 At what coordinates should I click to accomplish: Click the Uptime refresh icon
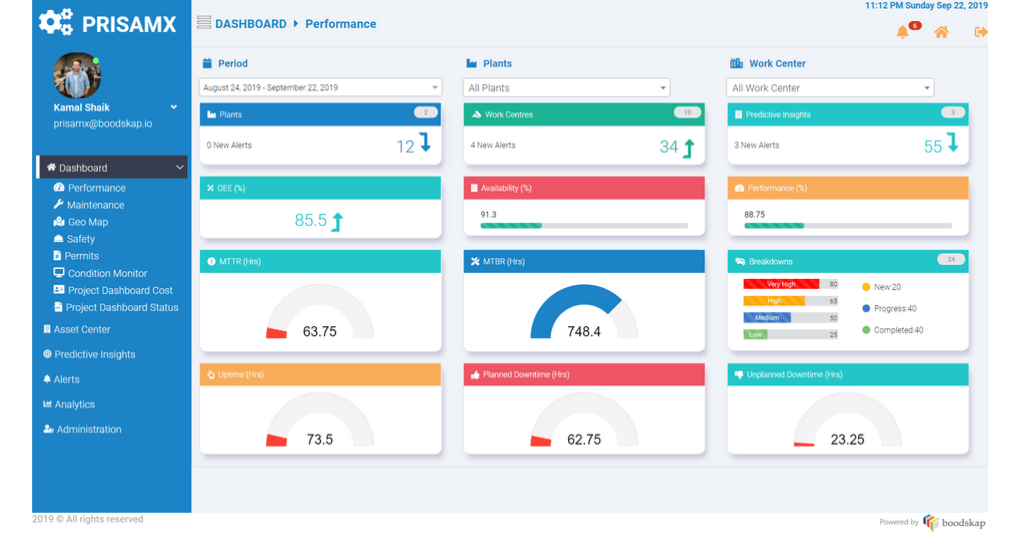click(211, 375)
